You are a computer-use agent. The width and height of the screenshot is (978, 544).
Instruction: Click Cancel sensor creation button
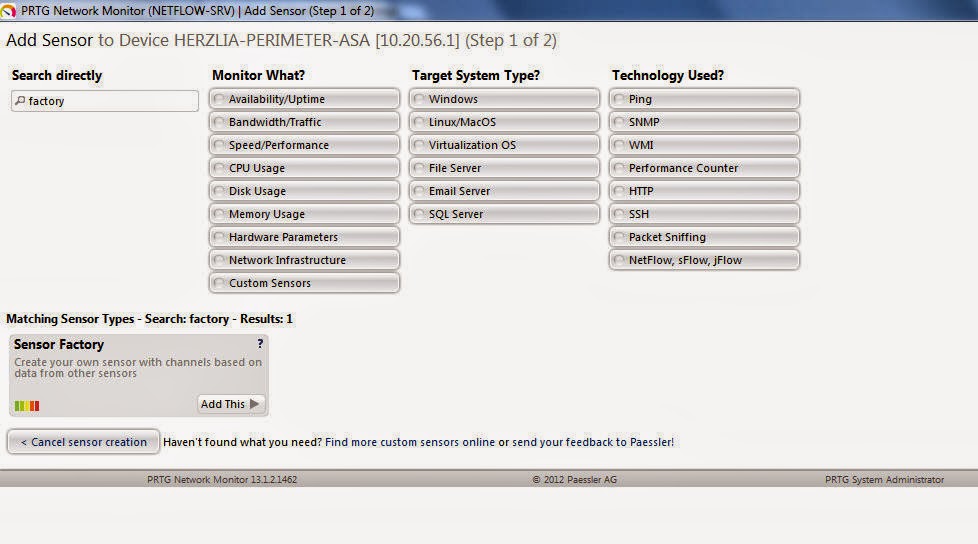click(84, 442)
